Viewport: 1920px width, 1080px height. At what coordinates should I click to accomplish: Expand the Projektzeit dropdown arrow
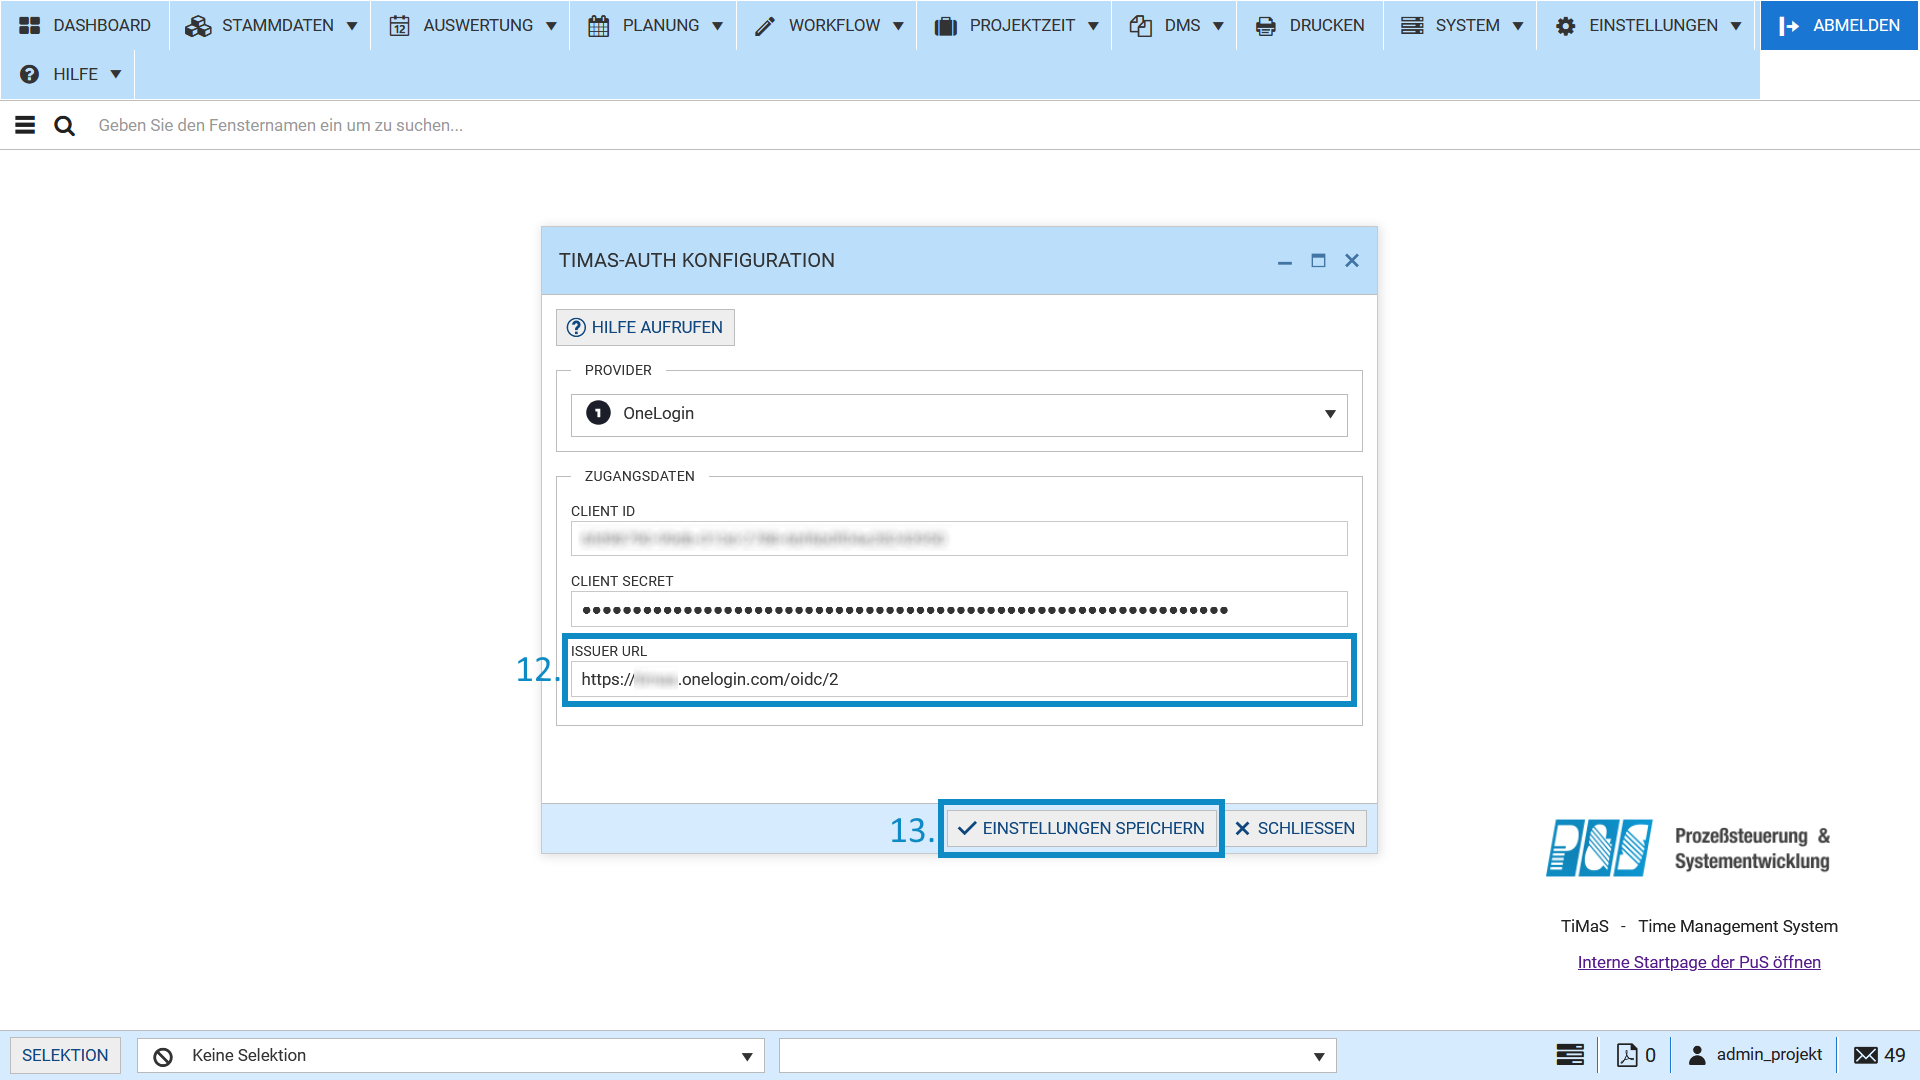[x=1093, y=26]
